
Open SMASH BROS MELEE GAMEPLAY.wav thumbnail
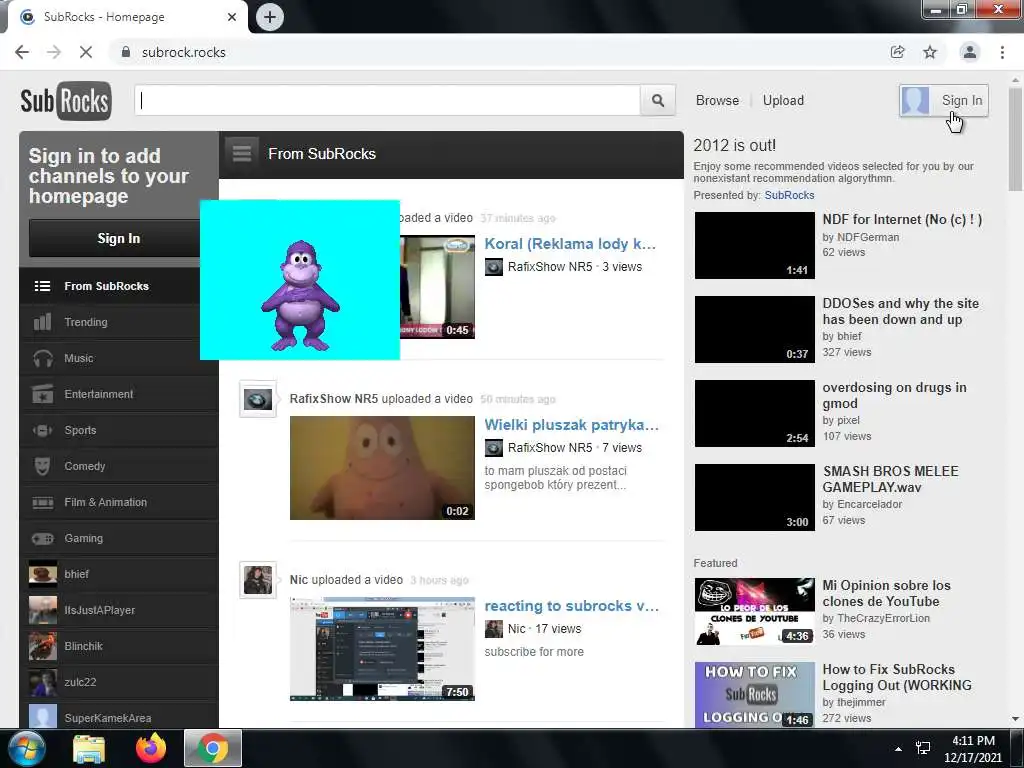pos(754,498)
